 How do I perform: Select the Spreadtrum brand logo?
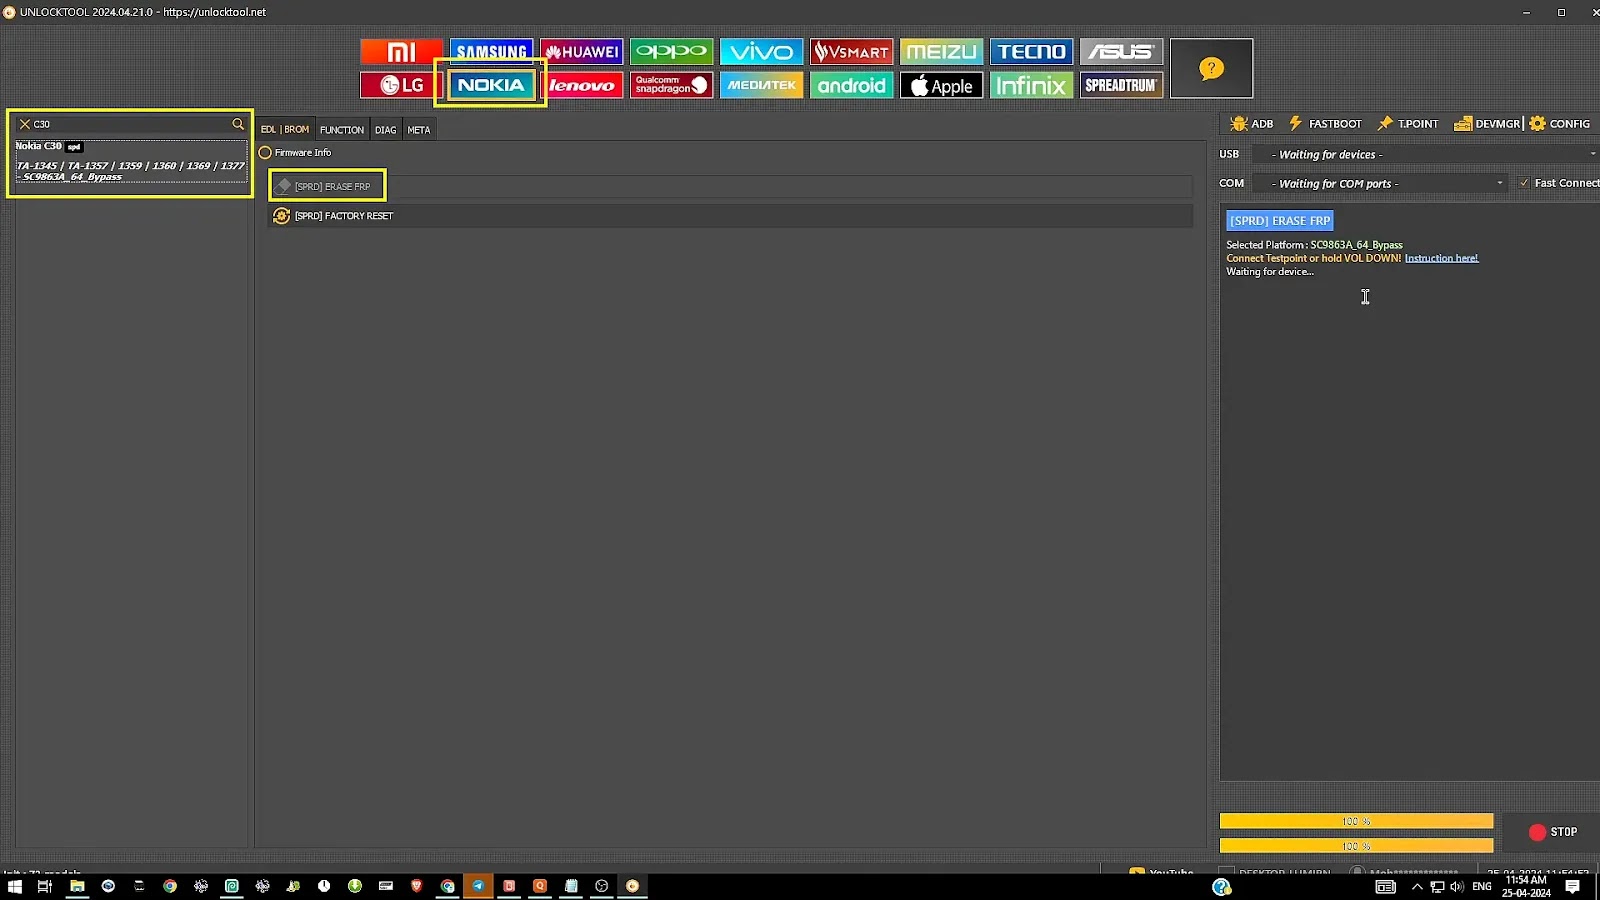[1121, 85]
